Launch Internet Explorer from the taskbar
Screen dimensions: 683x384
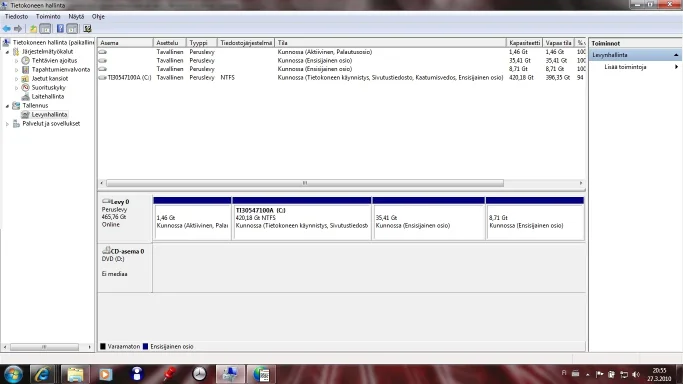[42, 374]
